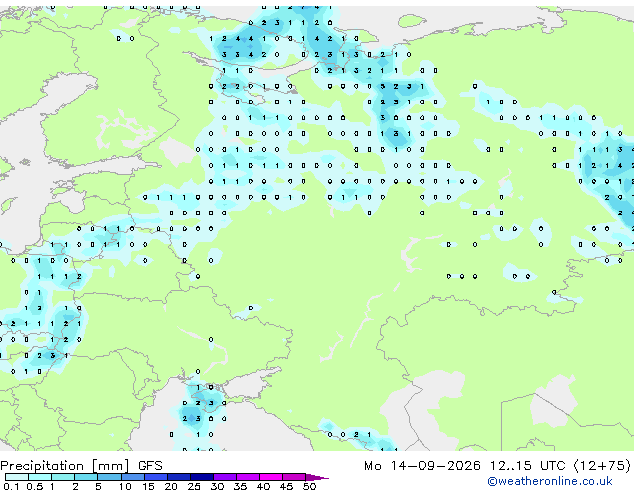Click the 10–15 mm blue legend swatch

point(132,477)
